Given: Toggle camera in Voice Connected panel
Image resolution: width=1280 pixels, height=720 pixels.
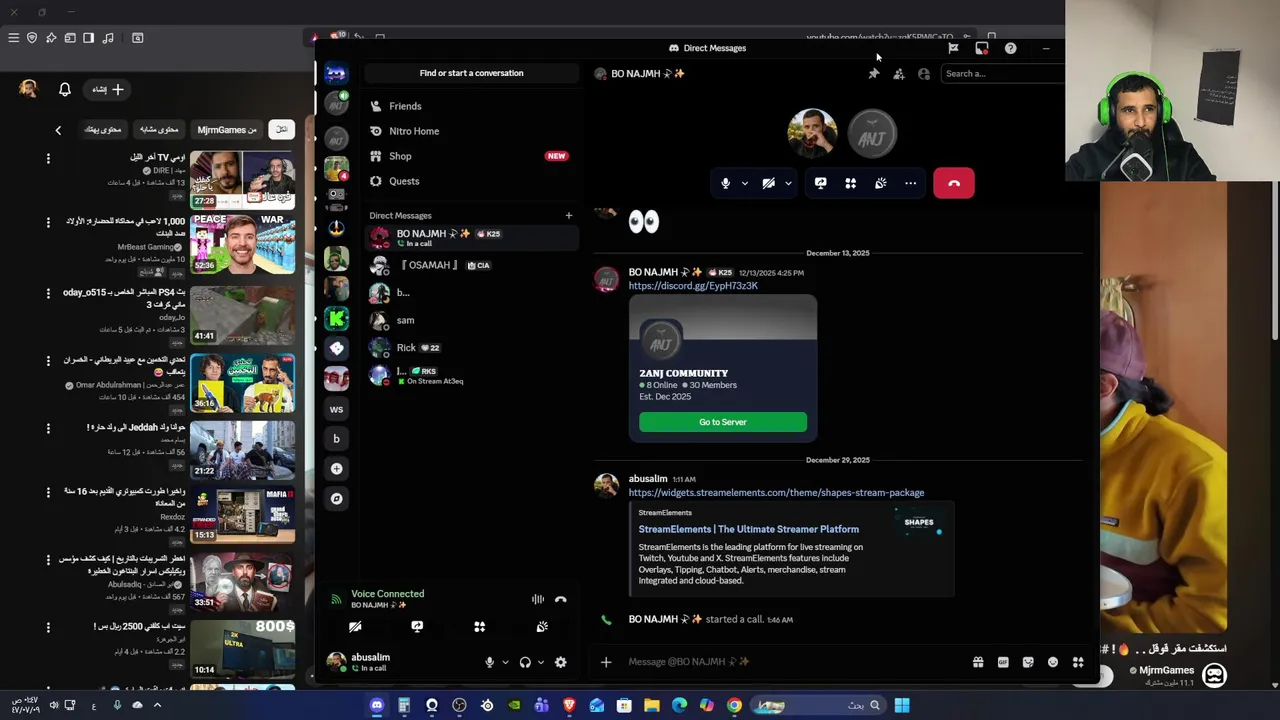Looking at the screenshot, I should pyautogui.click(x=355, y=626).
